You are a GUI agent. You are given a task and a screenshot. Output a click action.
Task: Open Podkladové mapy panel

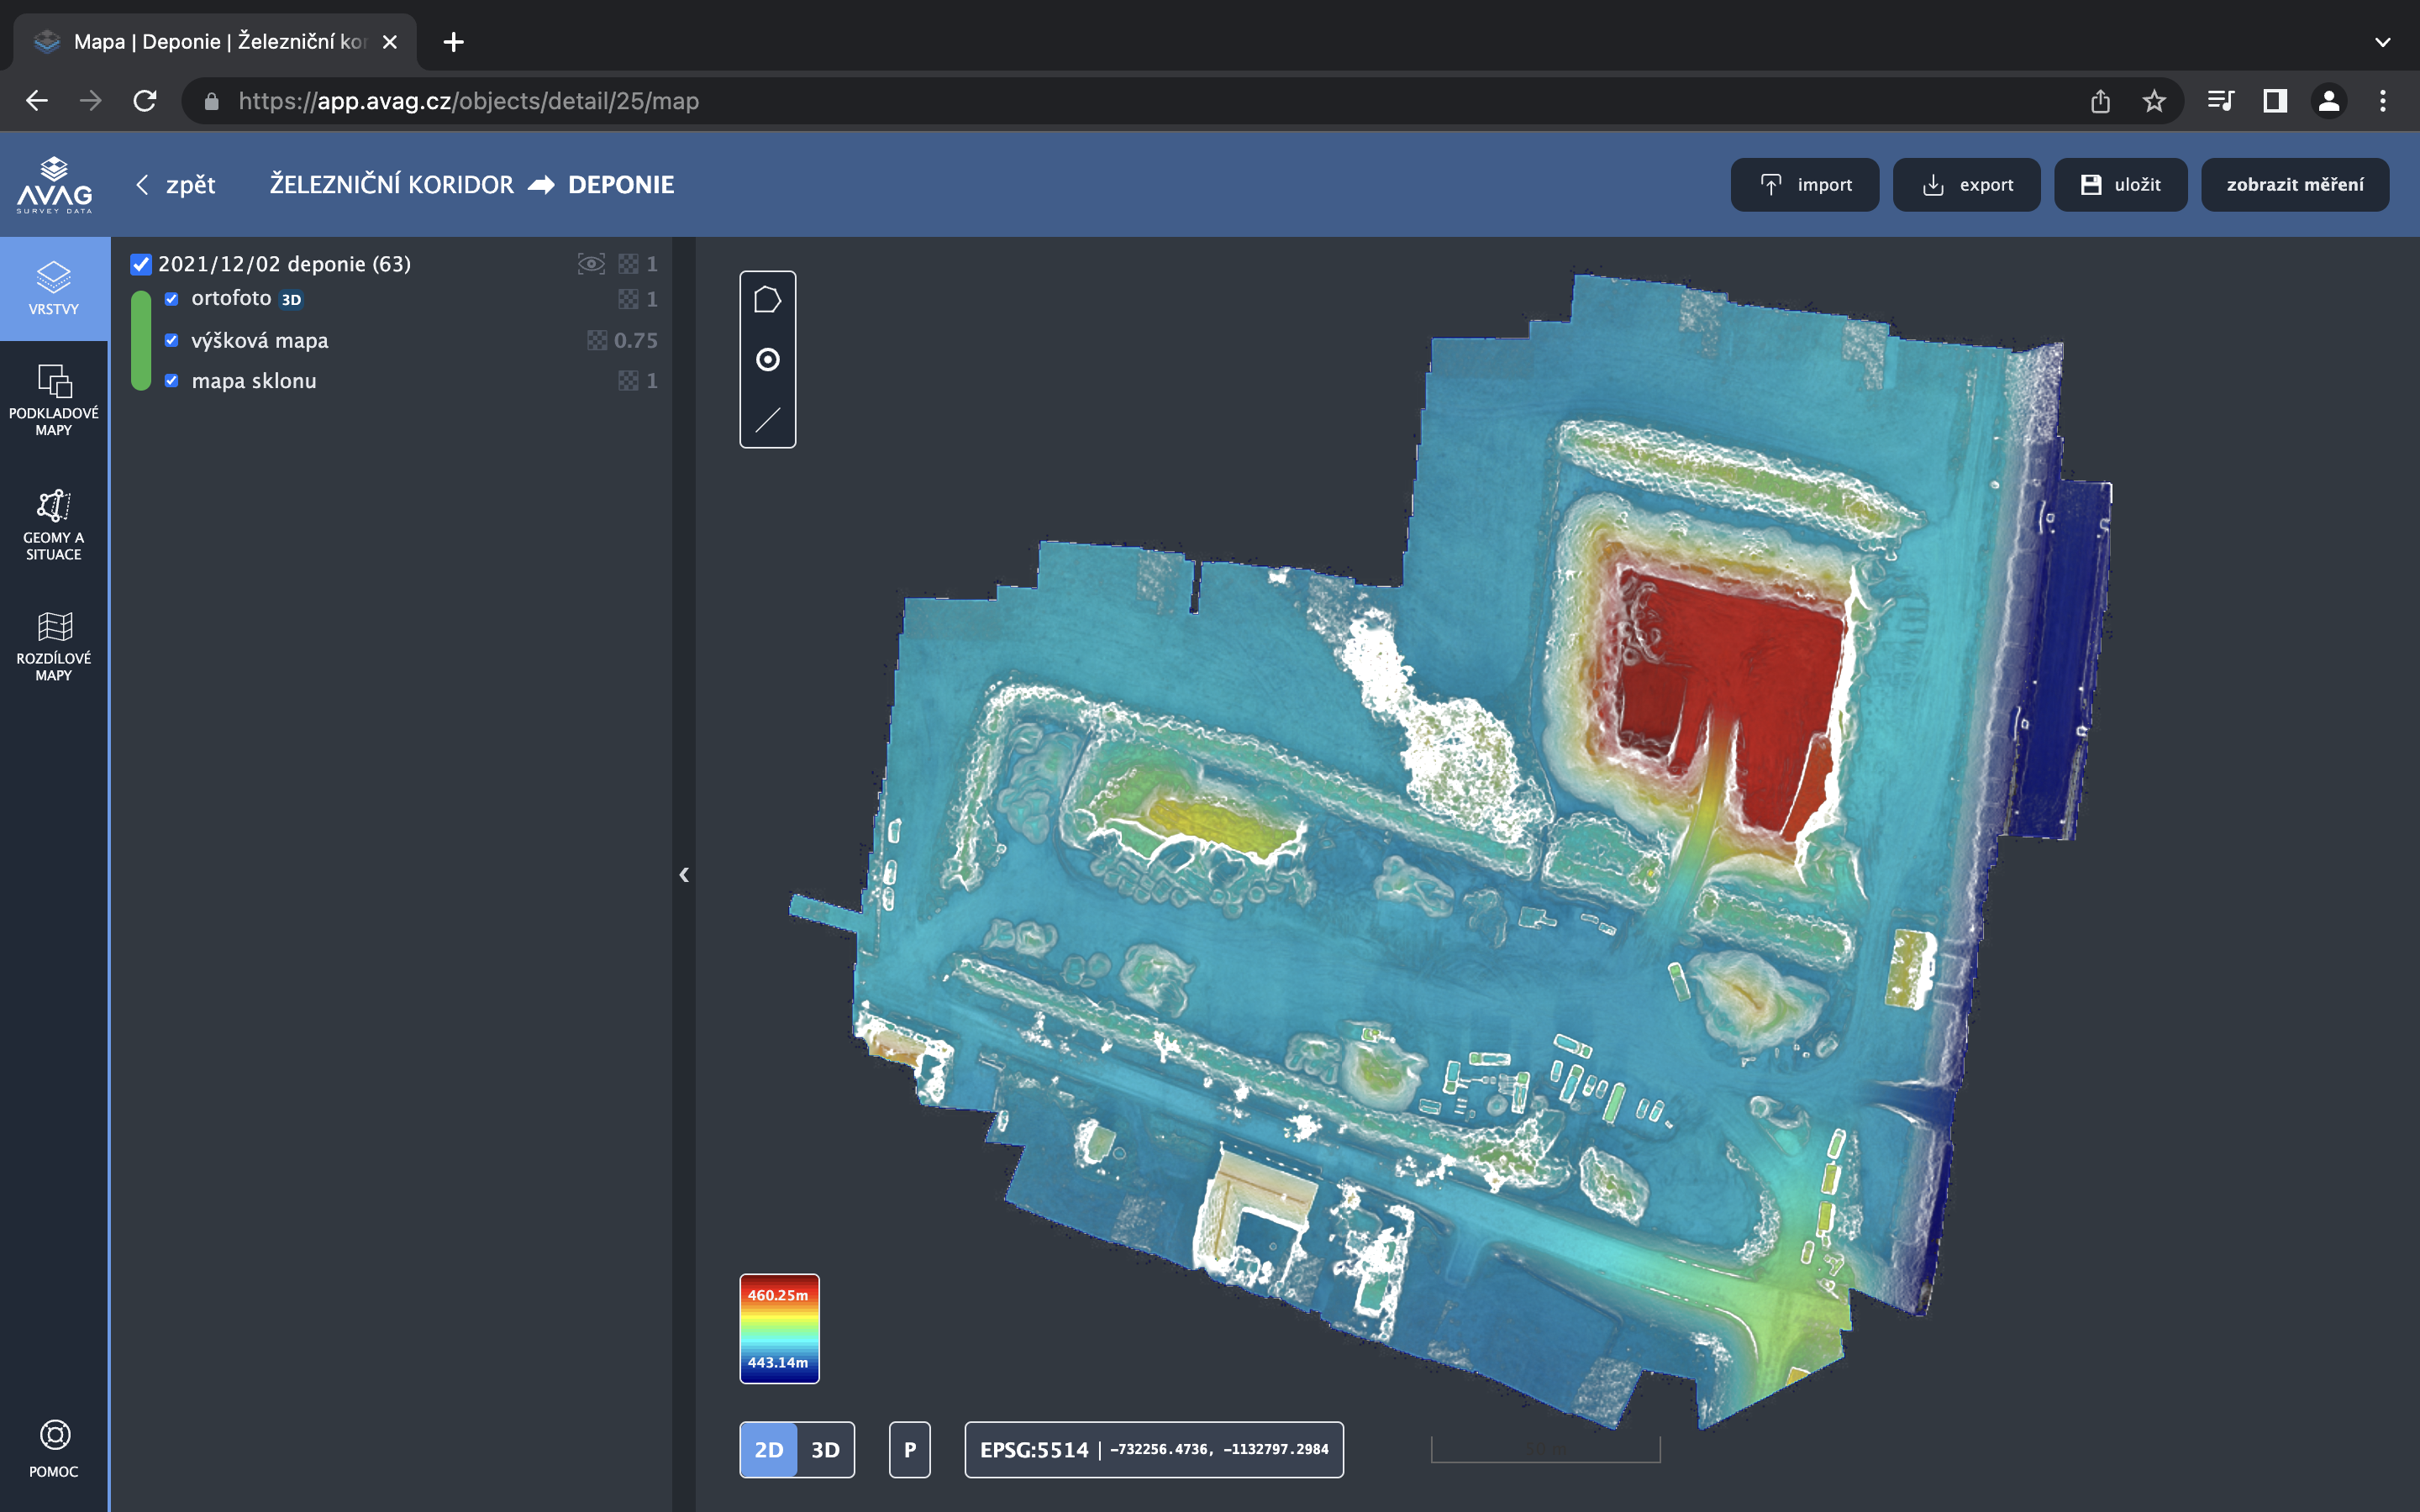[54, 400]
